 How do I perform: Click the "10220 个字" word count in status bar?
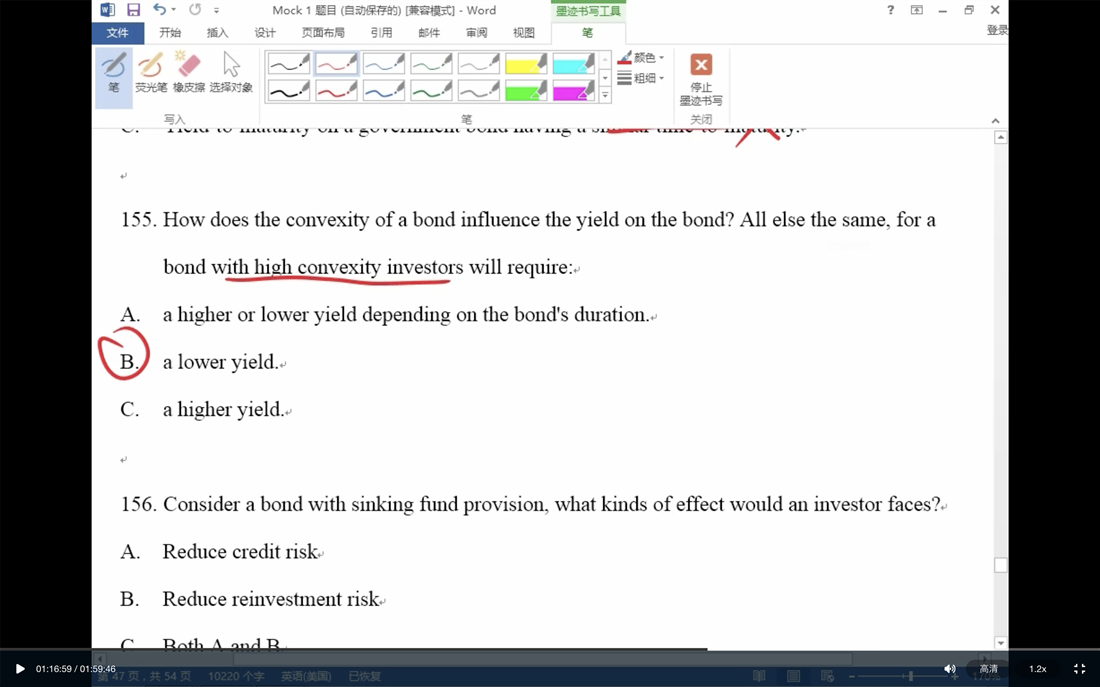236,676
